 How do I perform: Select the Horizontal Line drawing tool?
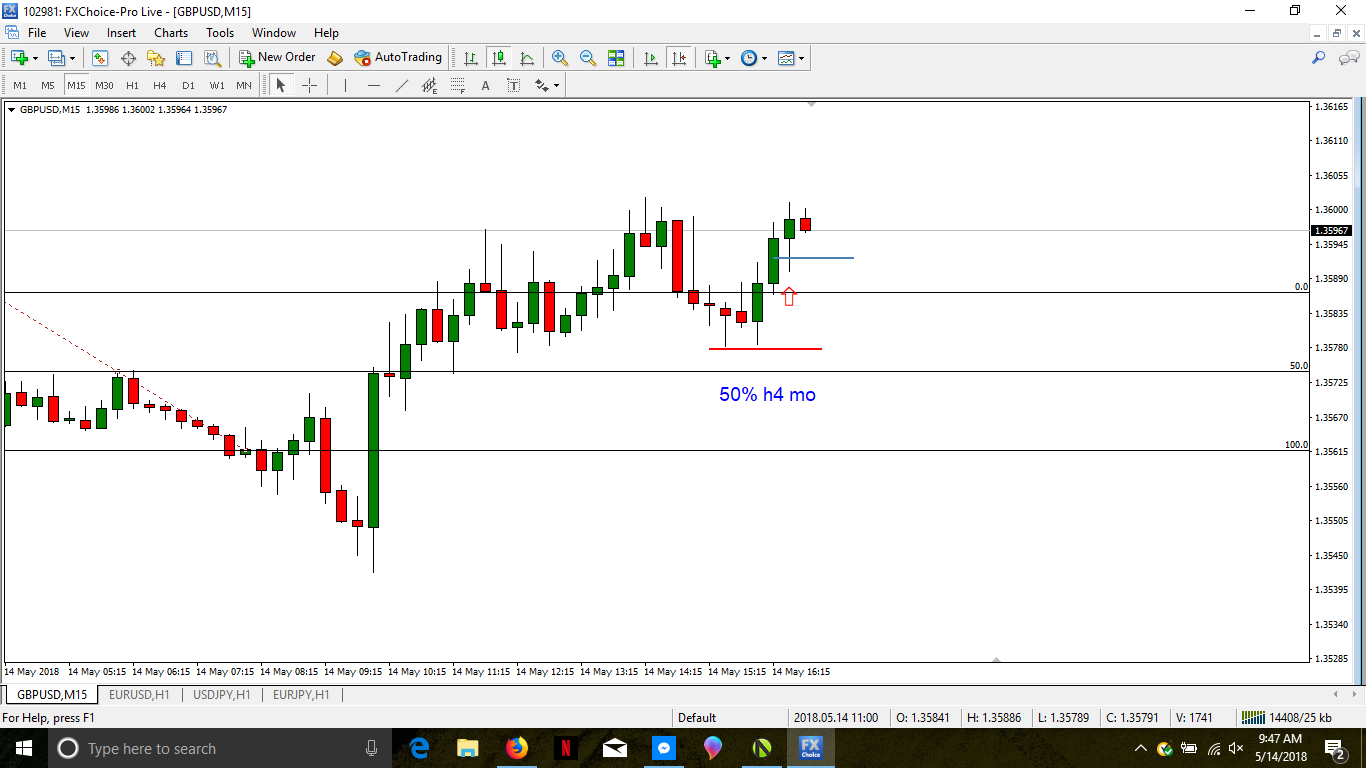pyautogui.click(x=373, y=86)
